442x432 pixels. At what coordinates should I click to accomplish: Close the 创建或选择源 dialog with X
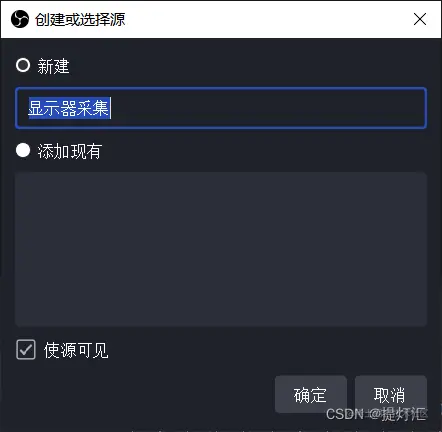[420, 19]
